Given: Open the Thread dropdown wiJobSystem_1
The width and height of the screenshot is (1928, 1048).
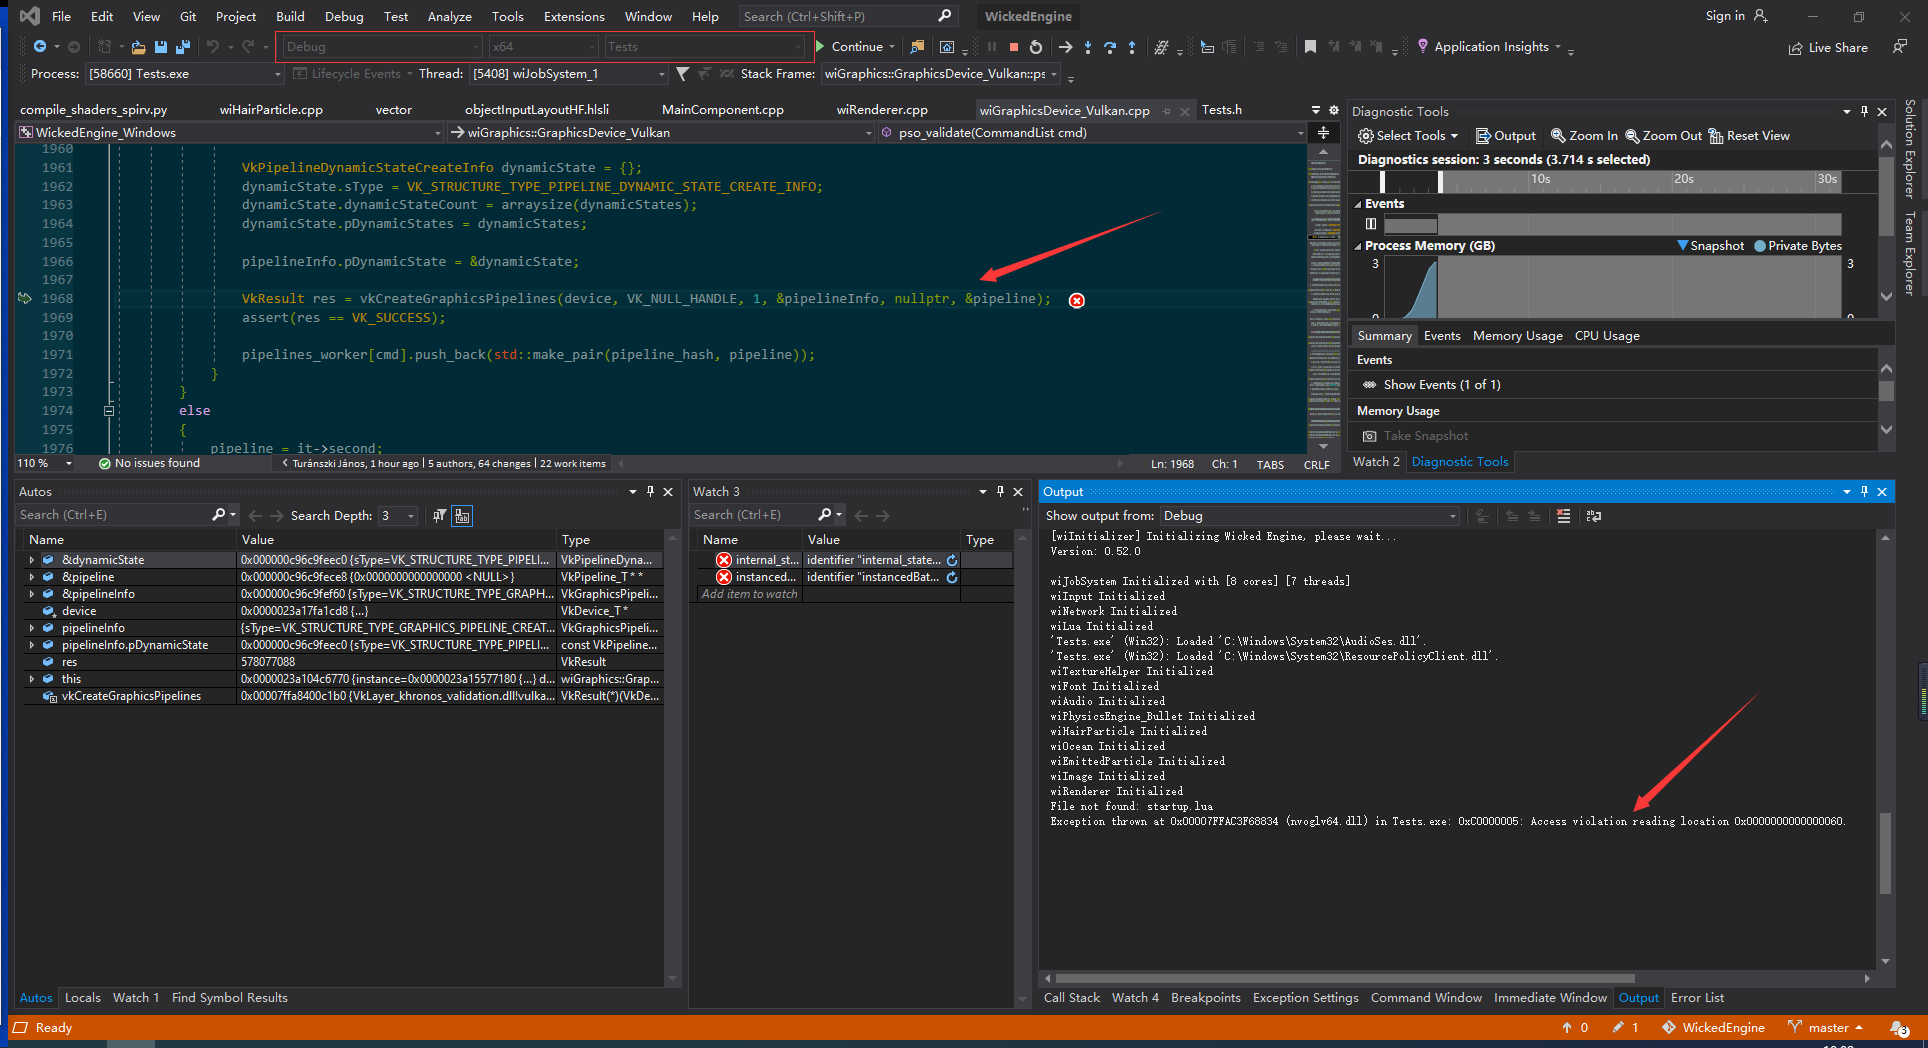Looking at the screenshot, I should [x=568, y=74].
